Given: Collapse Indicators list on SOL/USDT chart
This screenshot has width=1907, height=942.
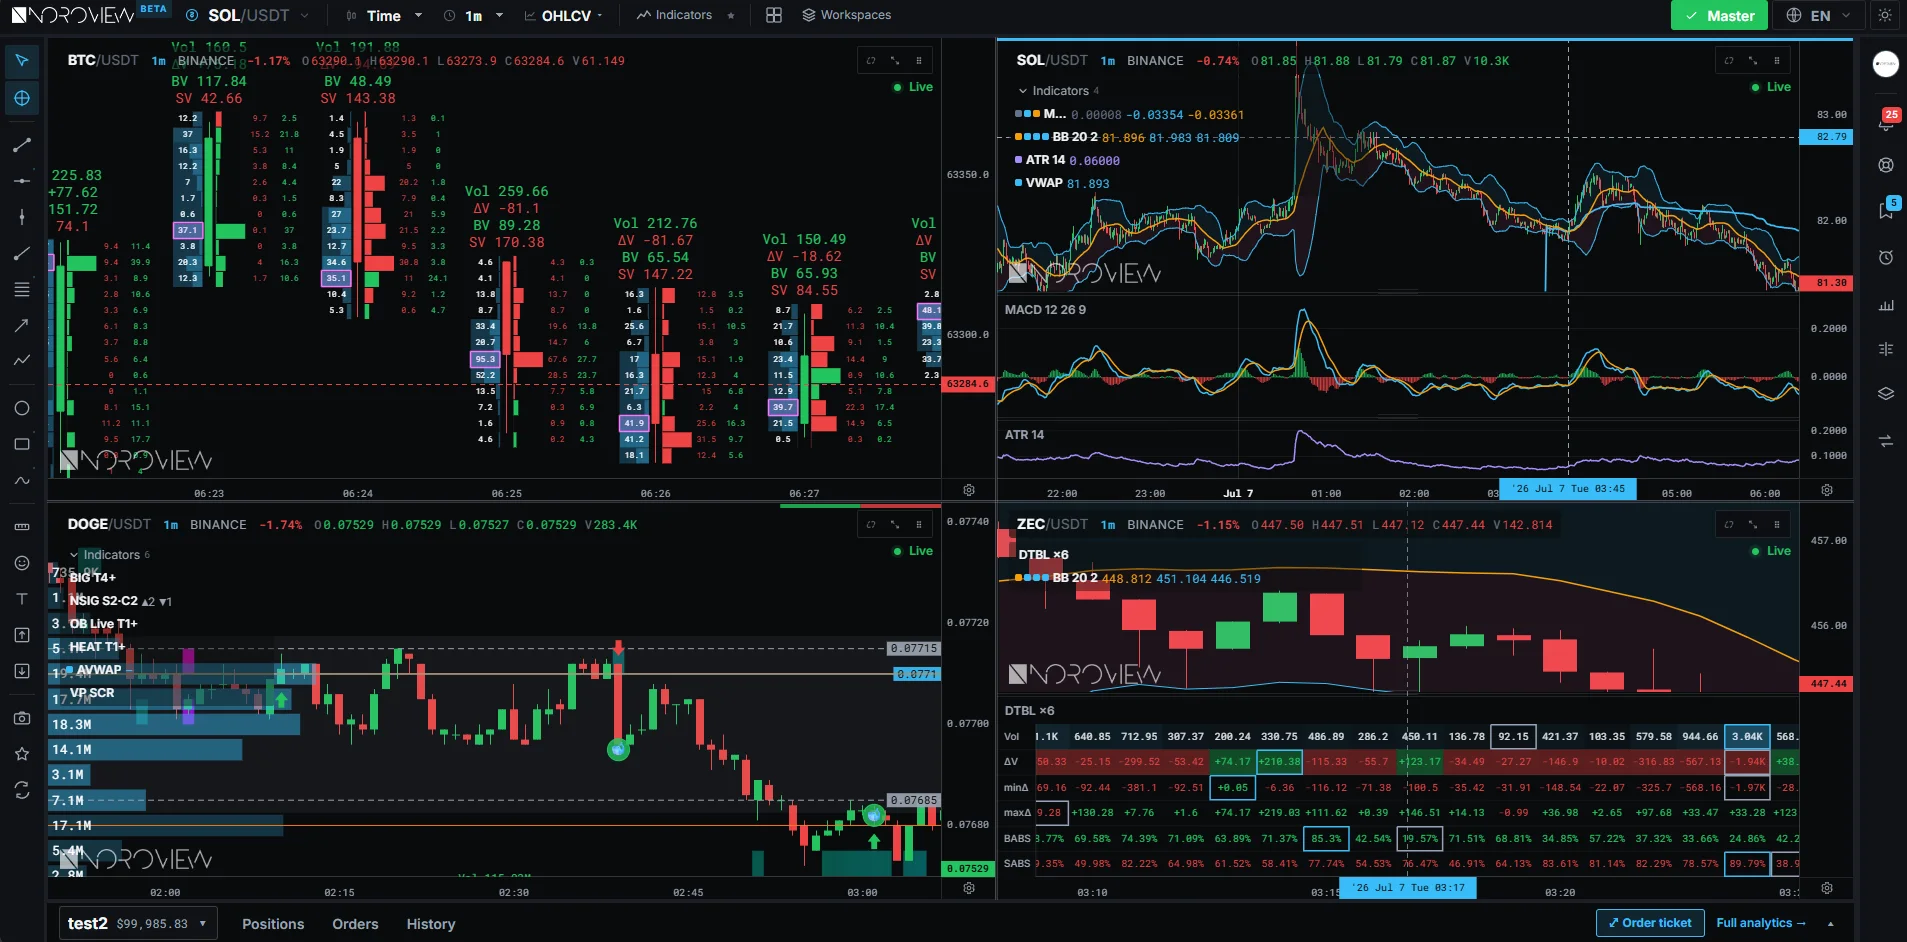Looking at the screenshot, I should (x=1058, y=91).
